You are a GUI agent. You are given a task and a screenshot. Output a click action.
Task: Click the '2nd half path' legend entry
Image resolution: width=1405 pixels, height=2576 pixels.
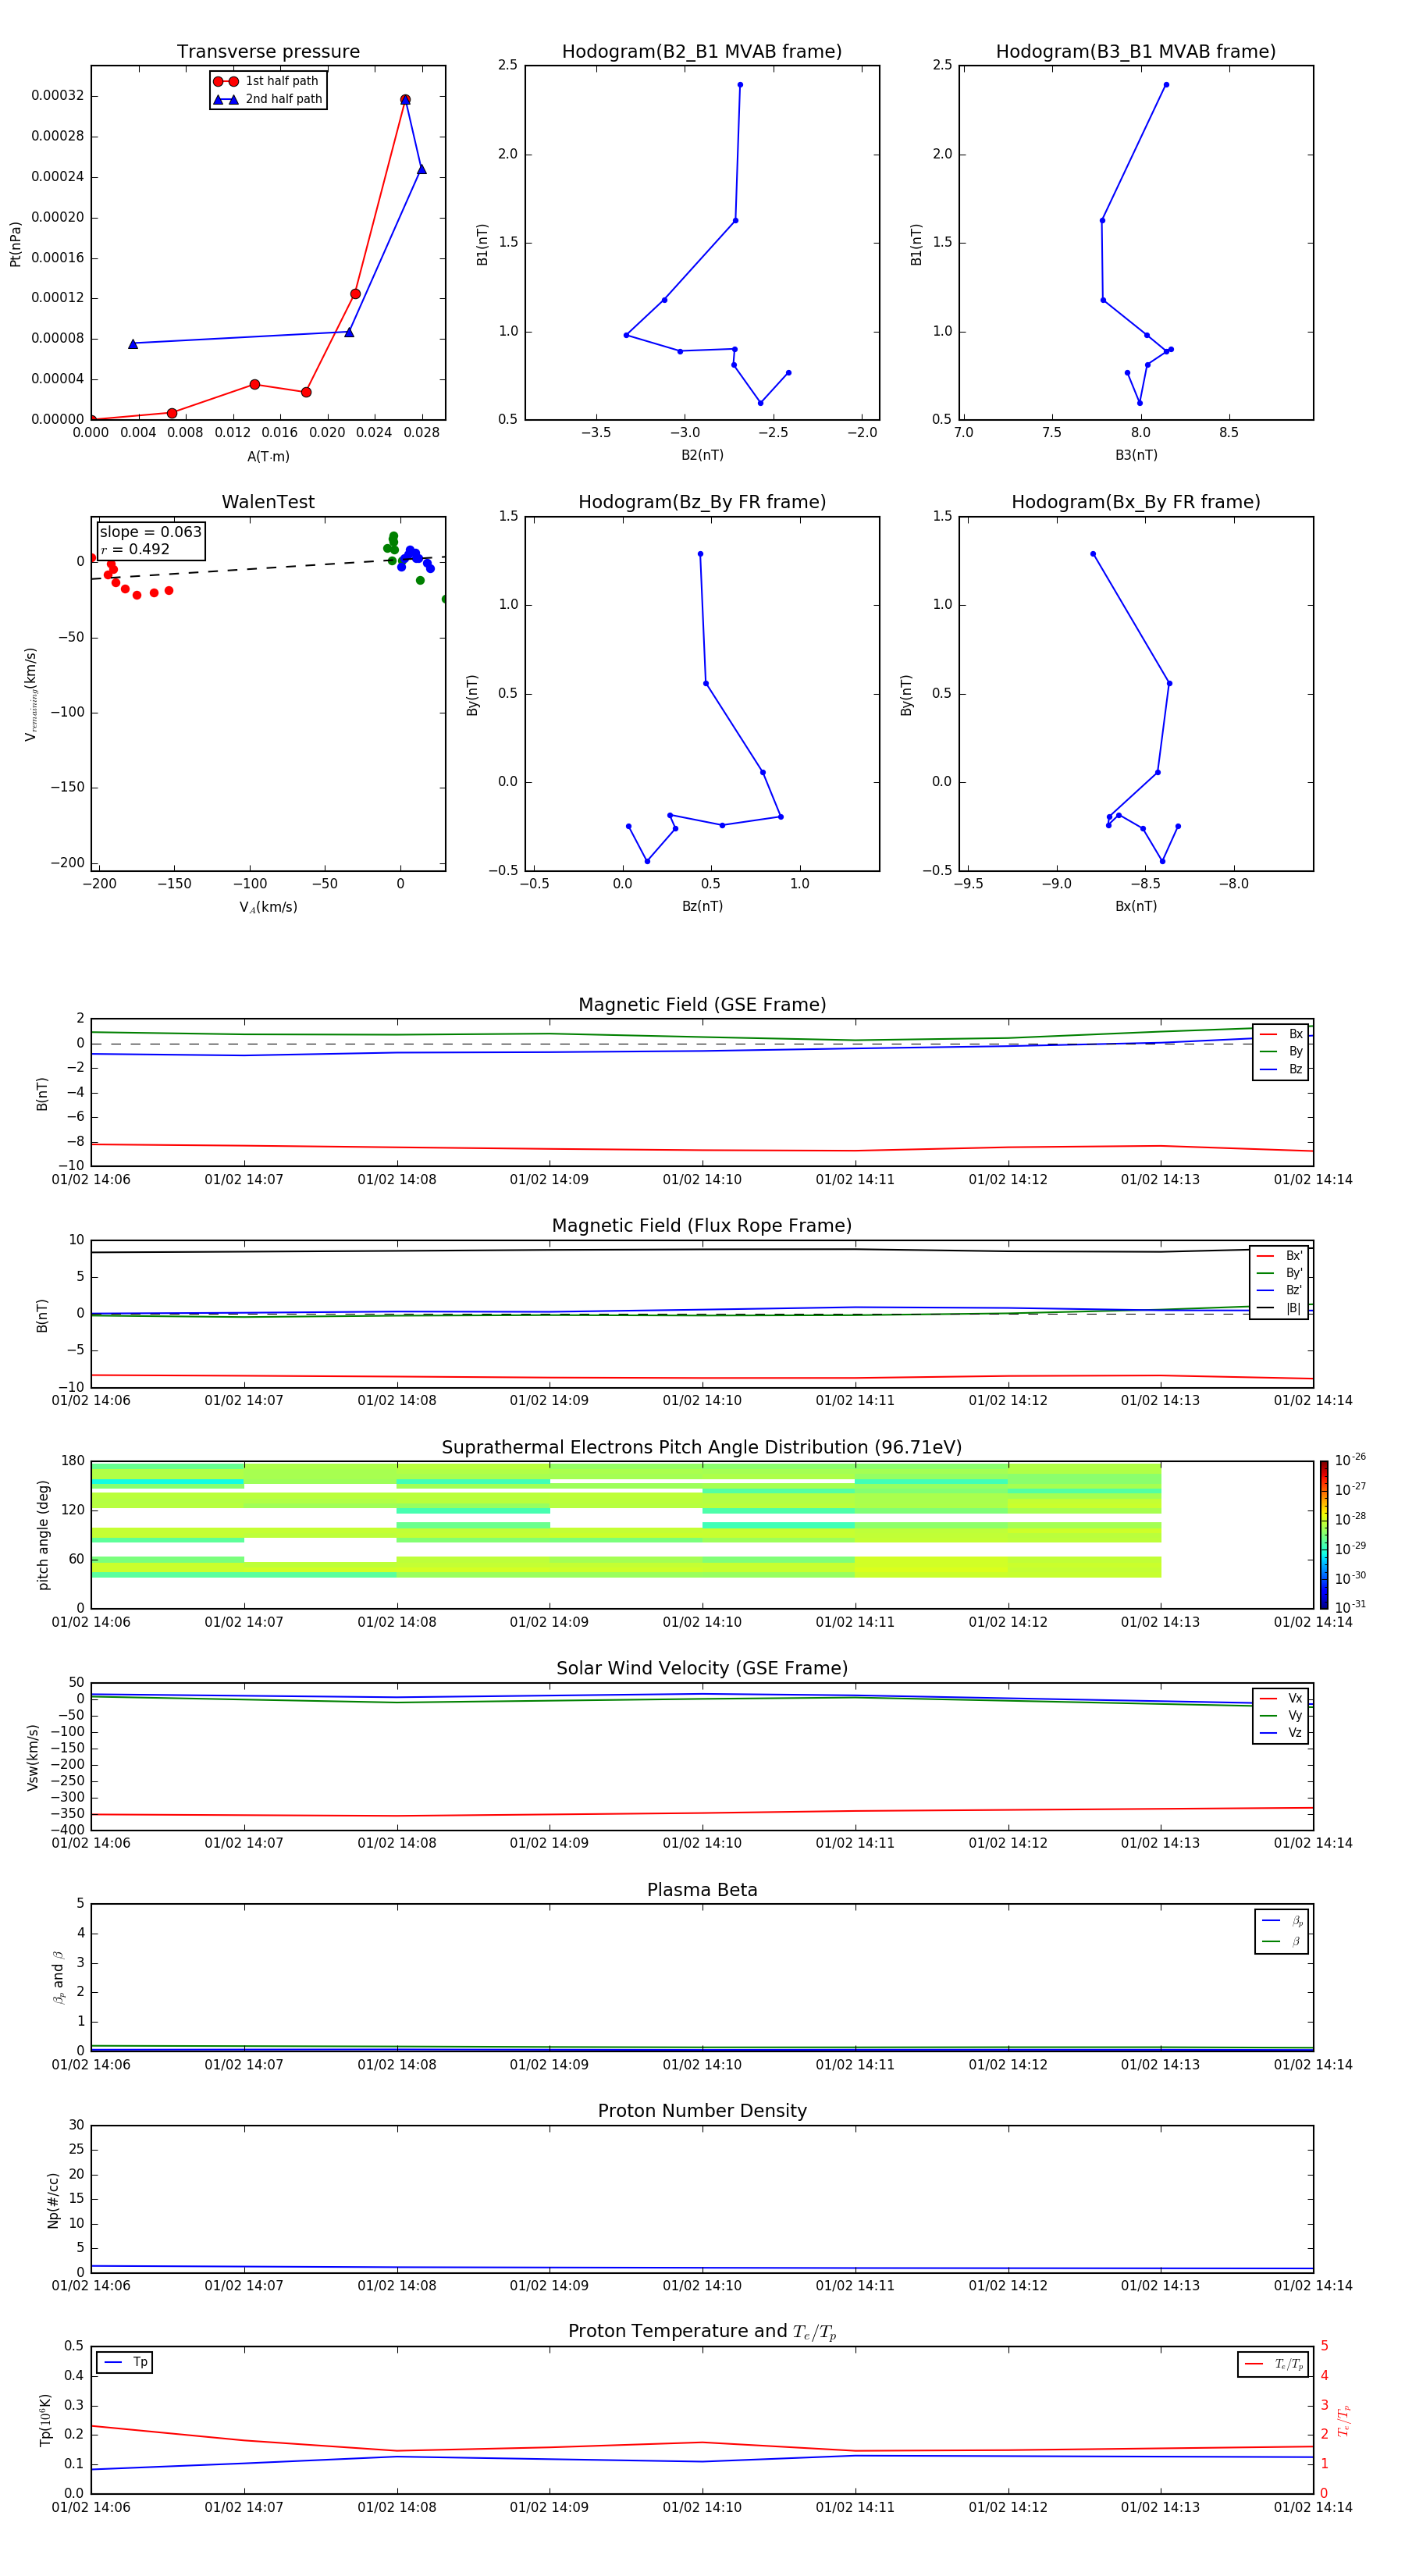(x=267, y=99)
